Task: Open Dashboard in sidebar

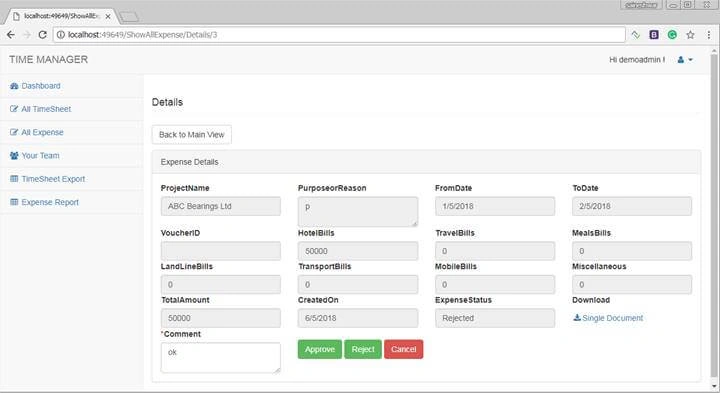Action: (x=40, y=86)
